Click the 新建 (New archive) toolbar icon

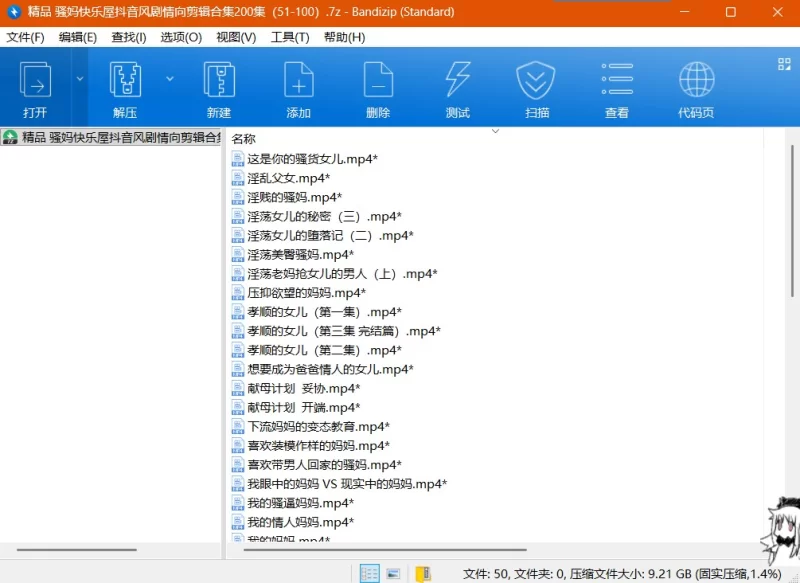pos(219,88)
